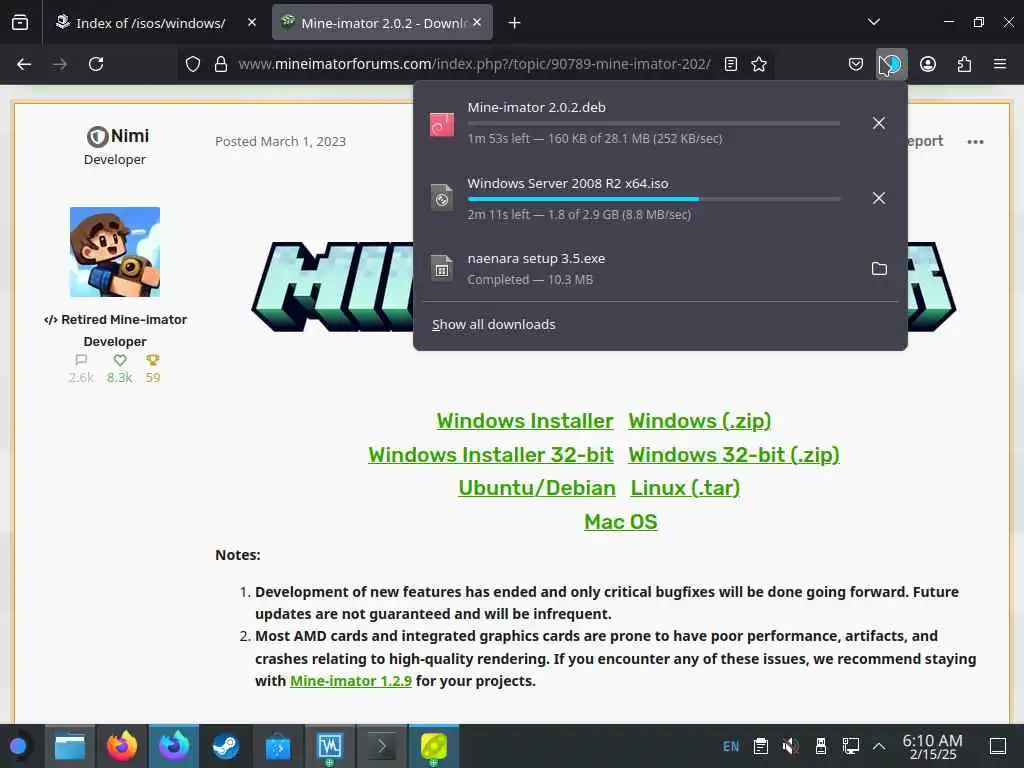Open the trophy count 59 icon
Image resolution: width=1024 pixels, height=768 pixels.
(153, 360)
